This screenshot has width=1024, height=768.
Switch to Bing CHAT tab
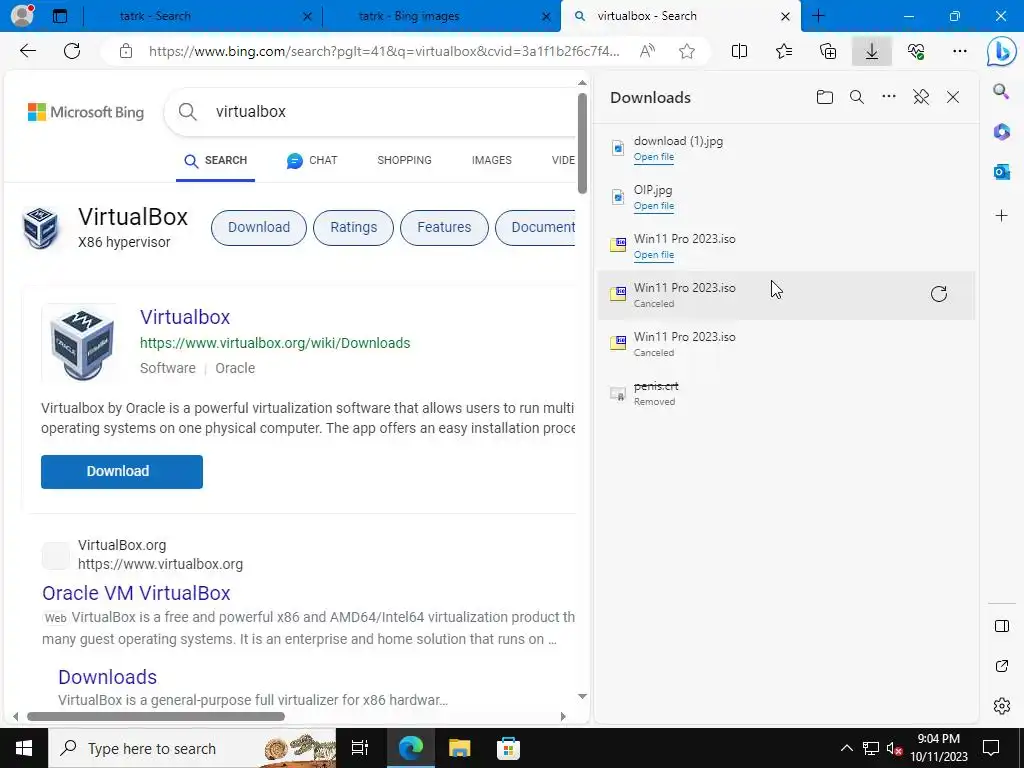coord(312,161)
